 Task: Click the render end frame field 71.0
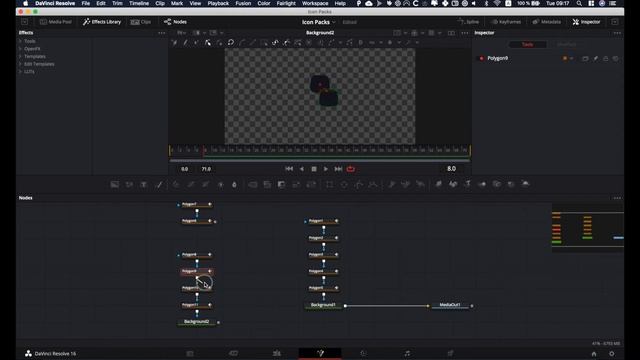pyautogui.click(x=206, y=169)
